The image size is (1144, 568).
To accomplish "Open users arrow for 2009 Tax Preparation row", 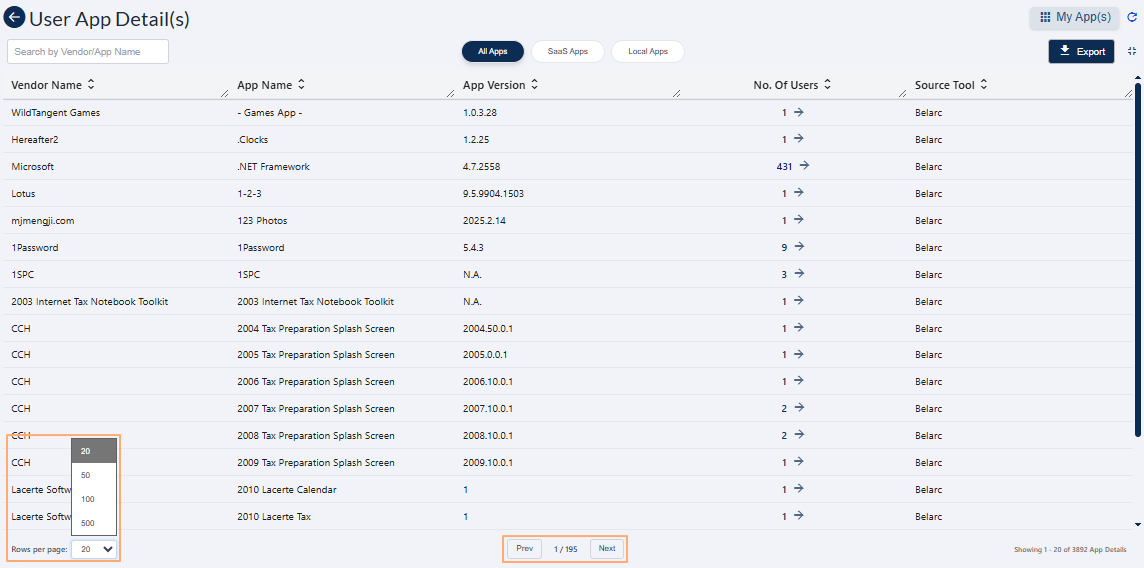I will point(798,462).
